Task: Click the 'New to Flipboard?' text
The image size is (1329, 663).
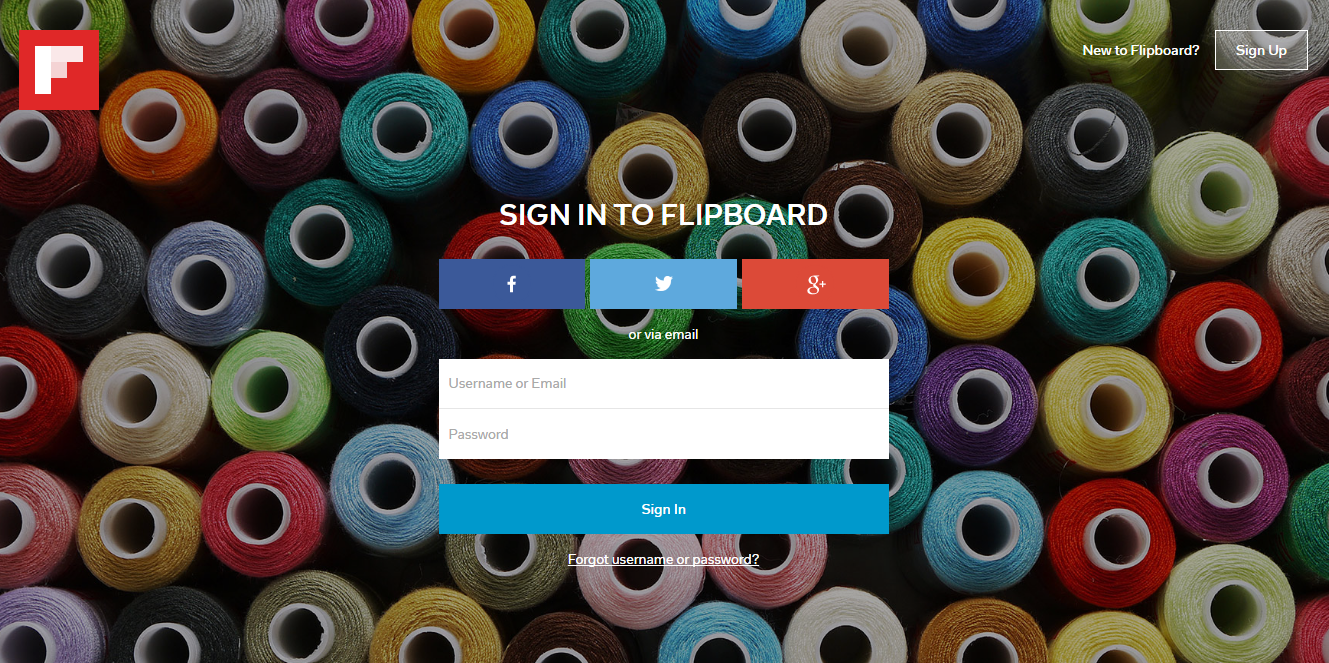Action: [x=1141, y=50]
